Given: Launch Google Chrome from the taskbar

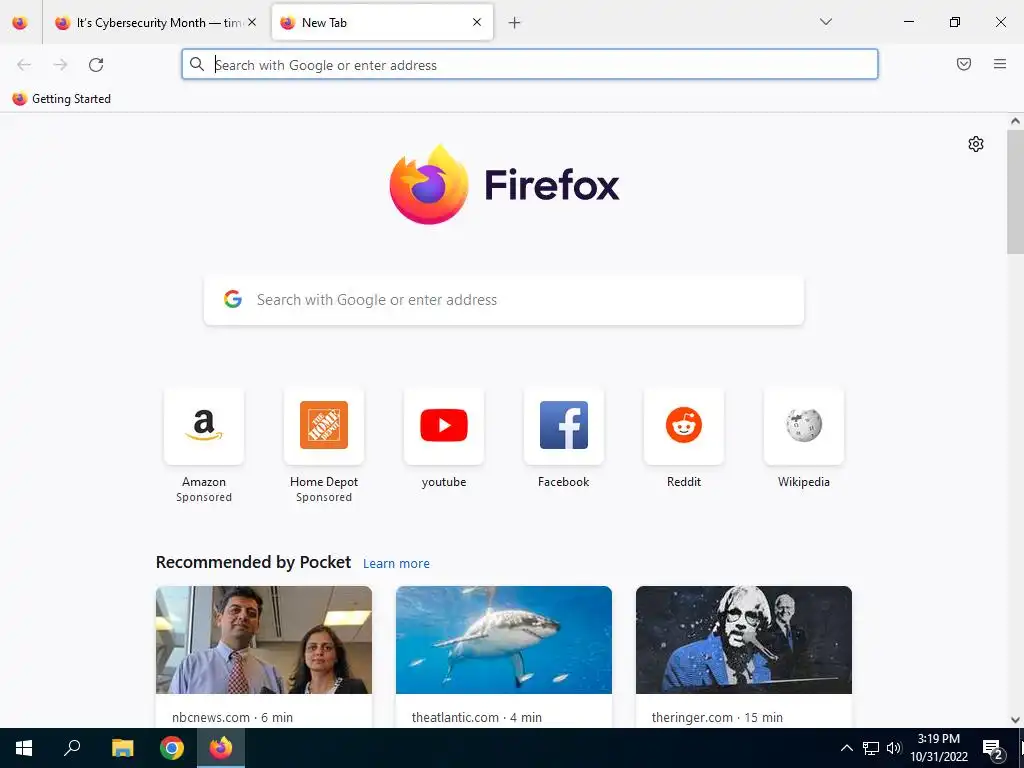Looking at the screenshot, I should click(172, 748).
